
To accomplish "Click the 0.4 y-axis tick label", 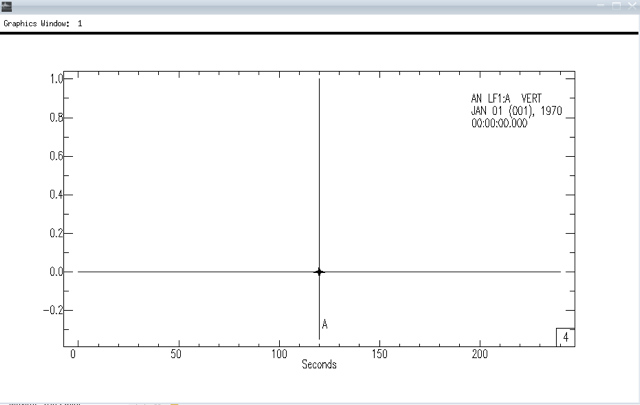I will coord(56,195).
